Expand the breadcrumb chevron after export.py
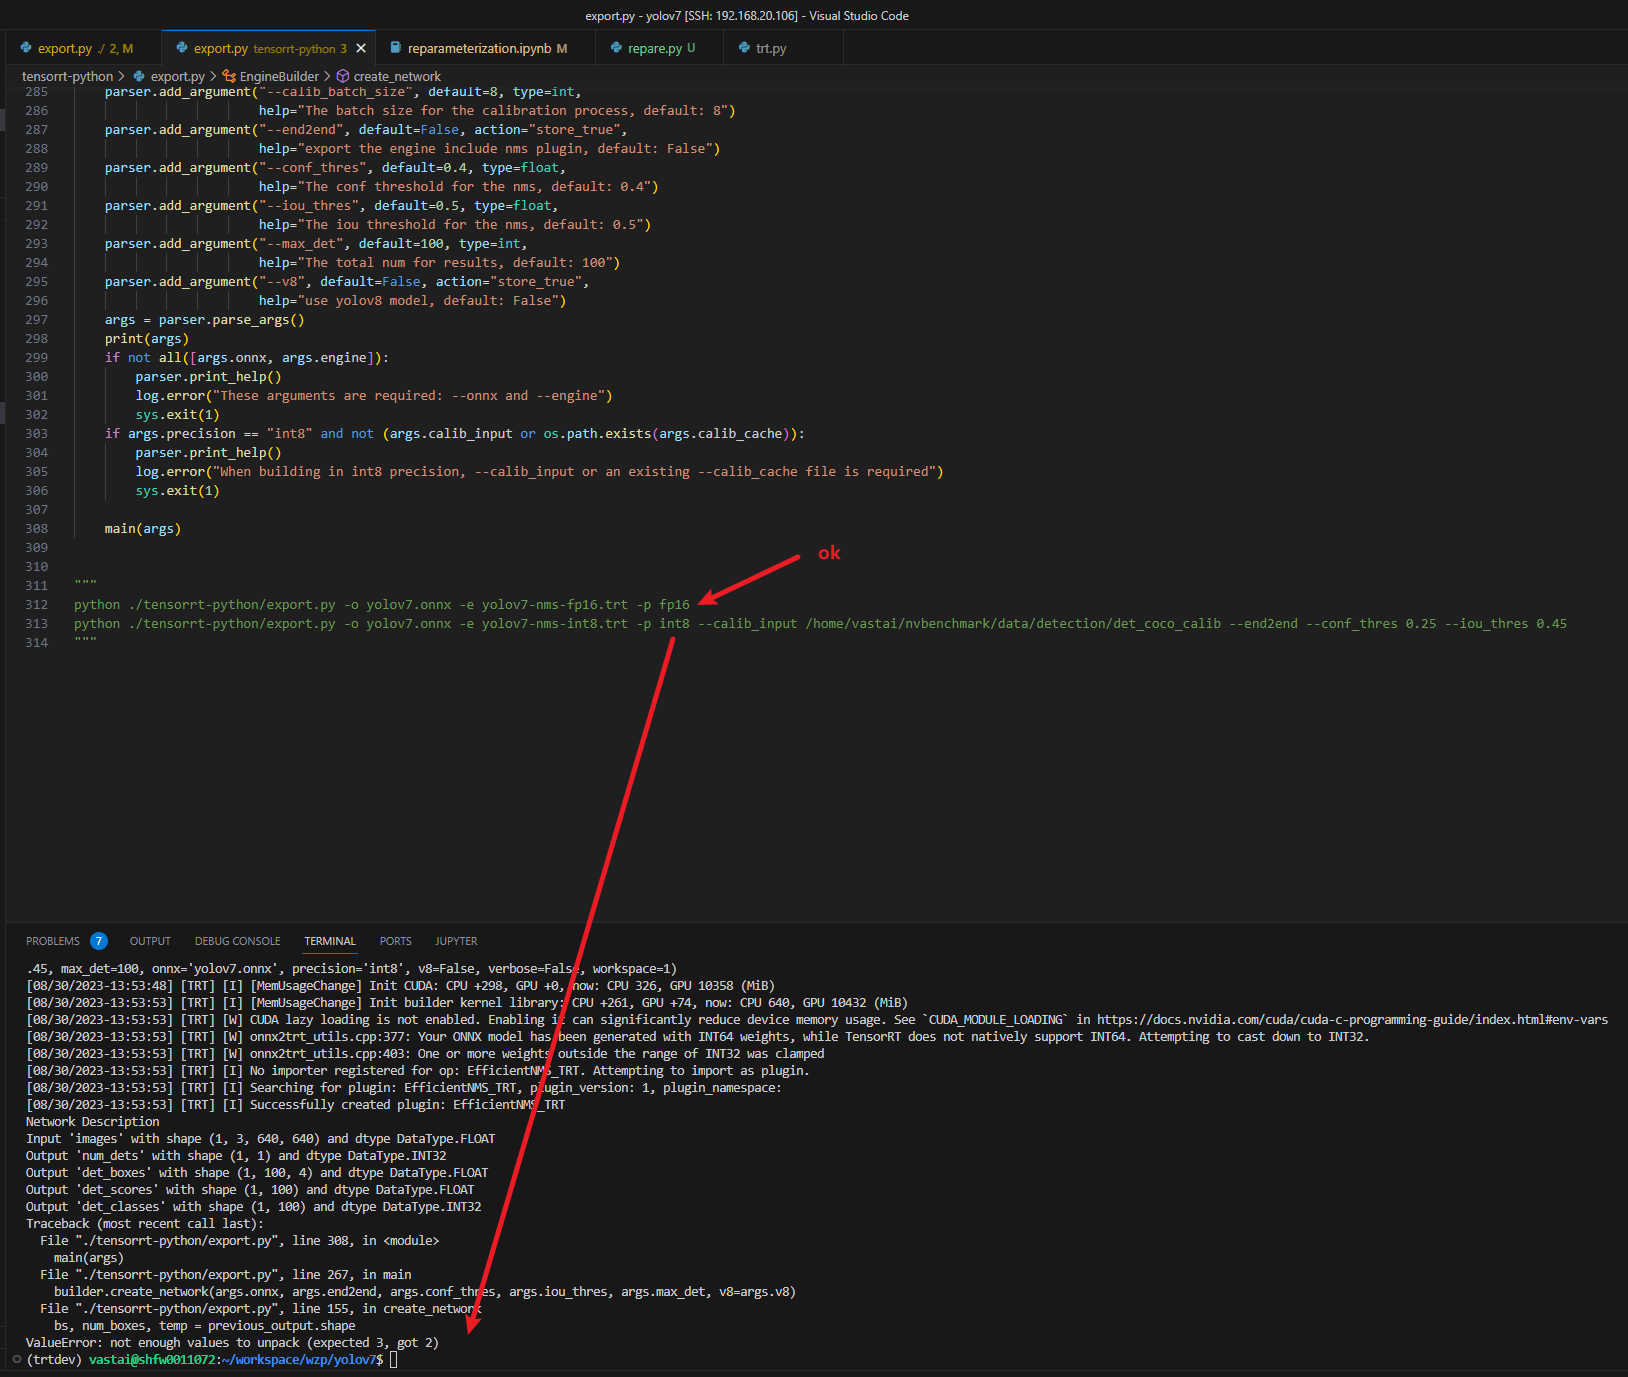Screen dimensions: 1628x1377 pyautogui.click(x=213, y=76)
